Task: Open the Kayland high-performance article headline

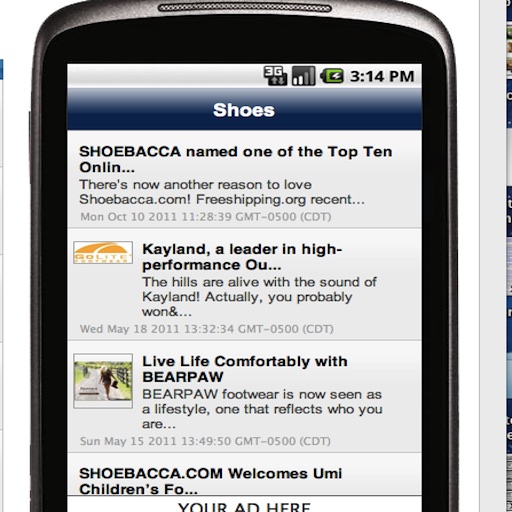Action: pyautogui.click(x=242, y=257)
